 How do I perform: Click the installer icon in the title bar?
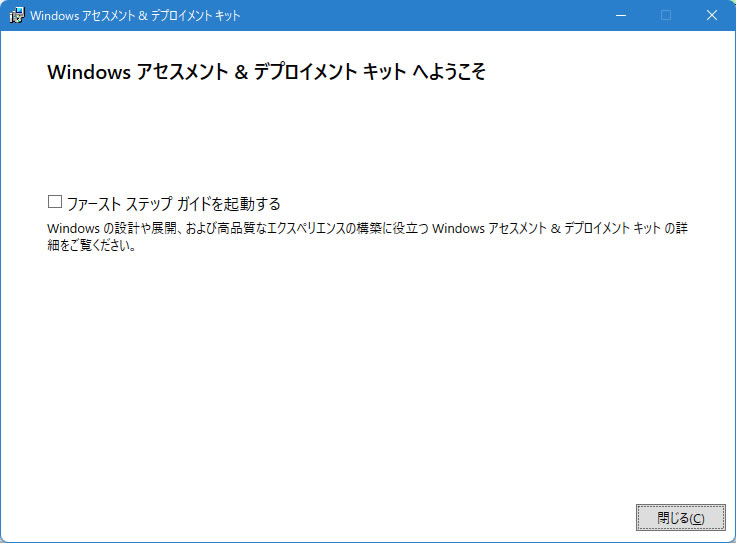(16, 16)
